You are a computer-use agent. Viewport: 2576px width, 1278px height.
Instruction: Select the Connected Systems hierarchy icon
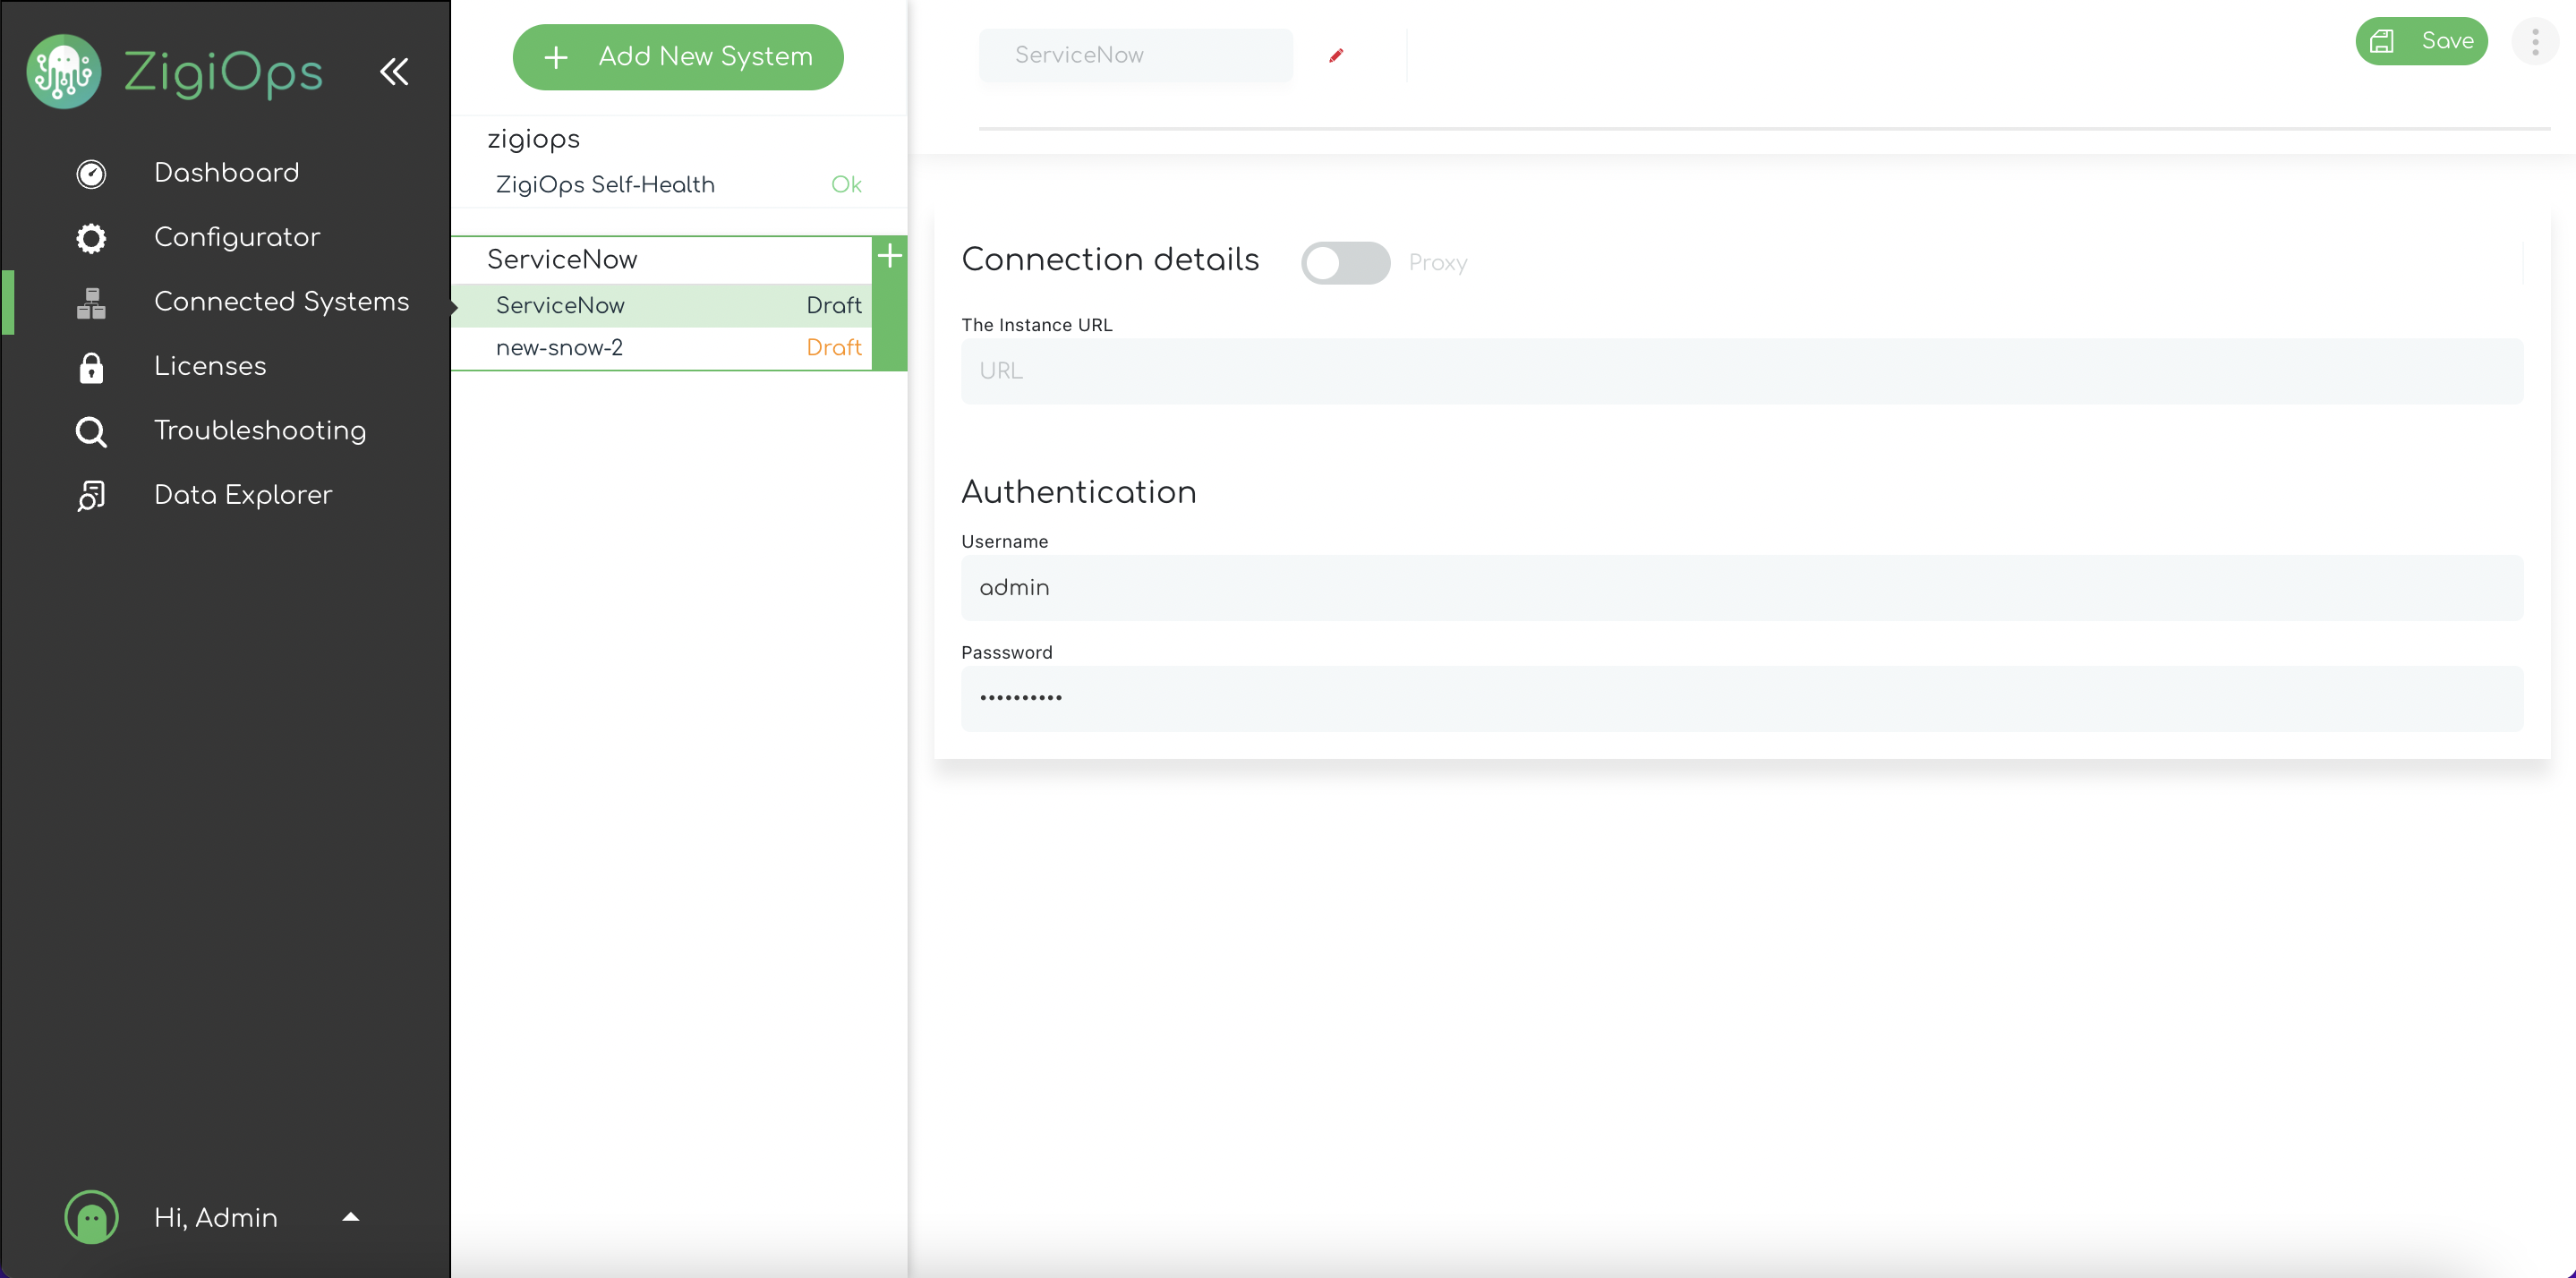pos(90,302)
